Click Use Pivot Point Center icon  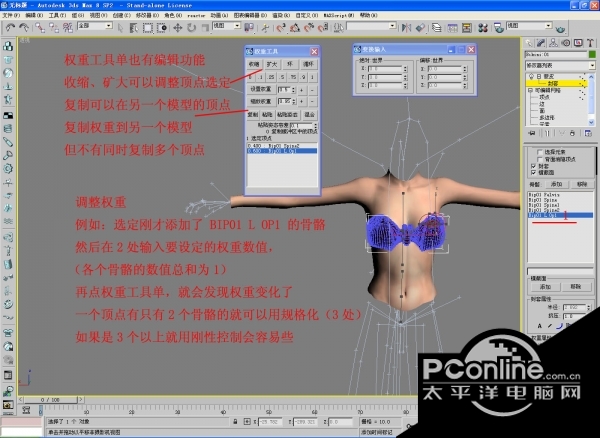point(249,28)
